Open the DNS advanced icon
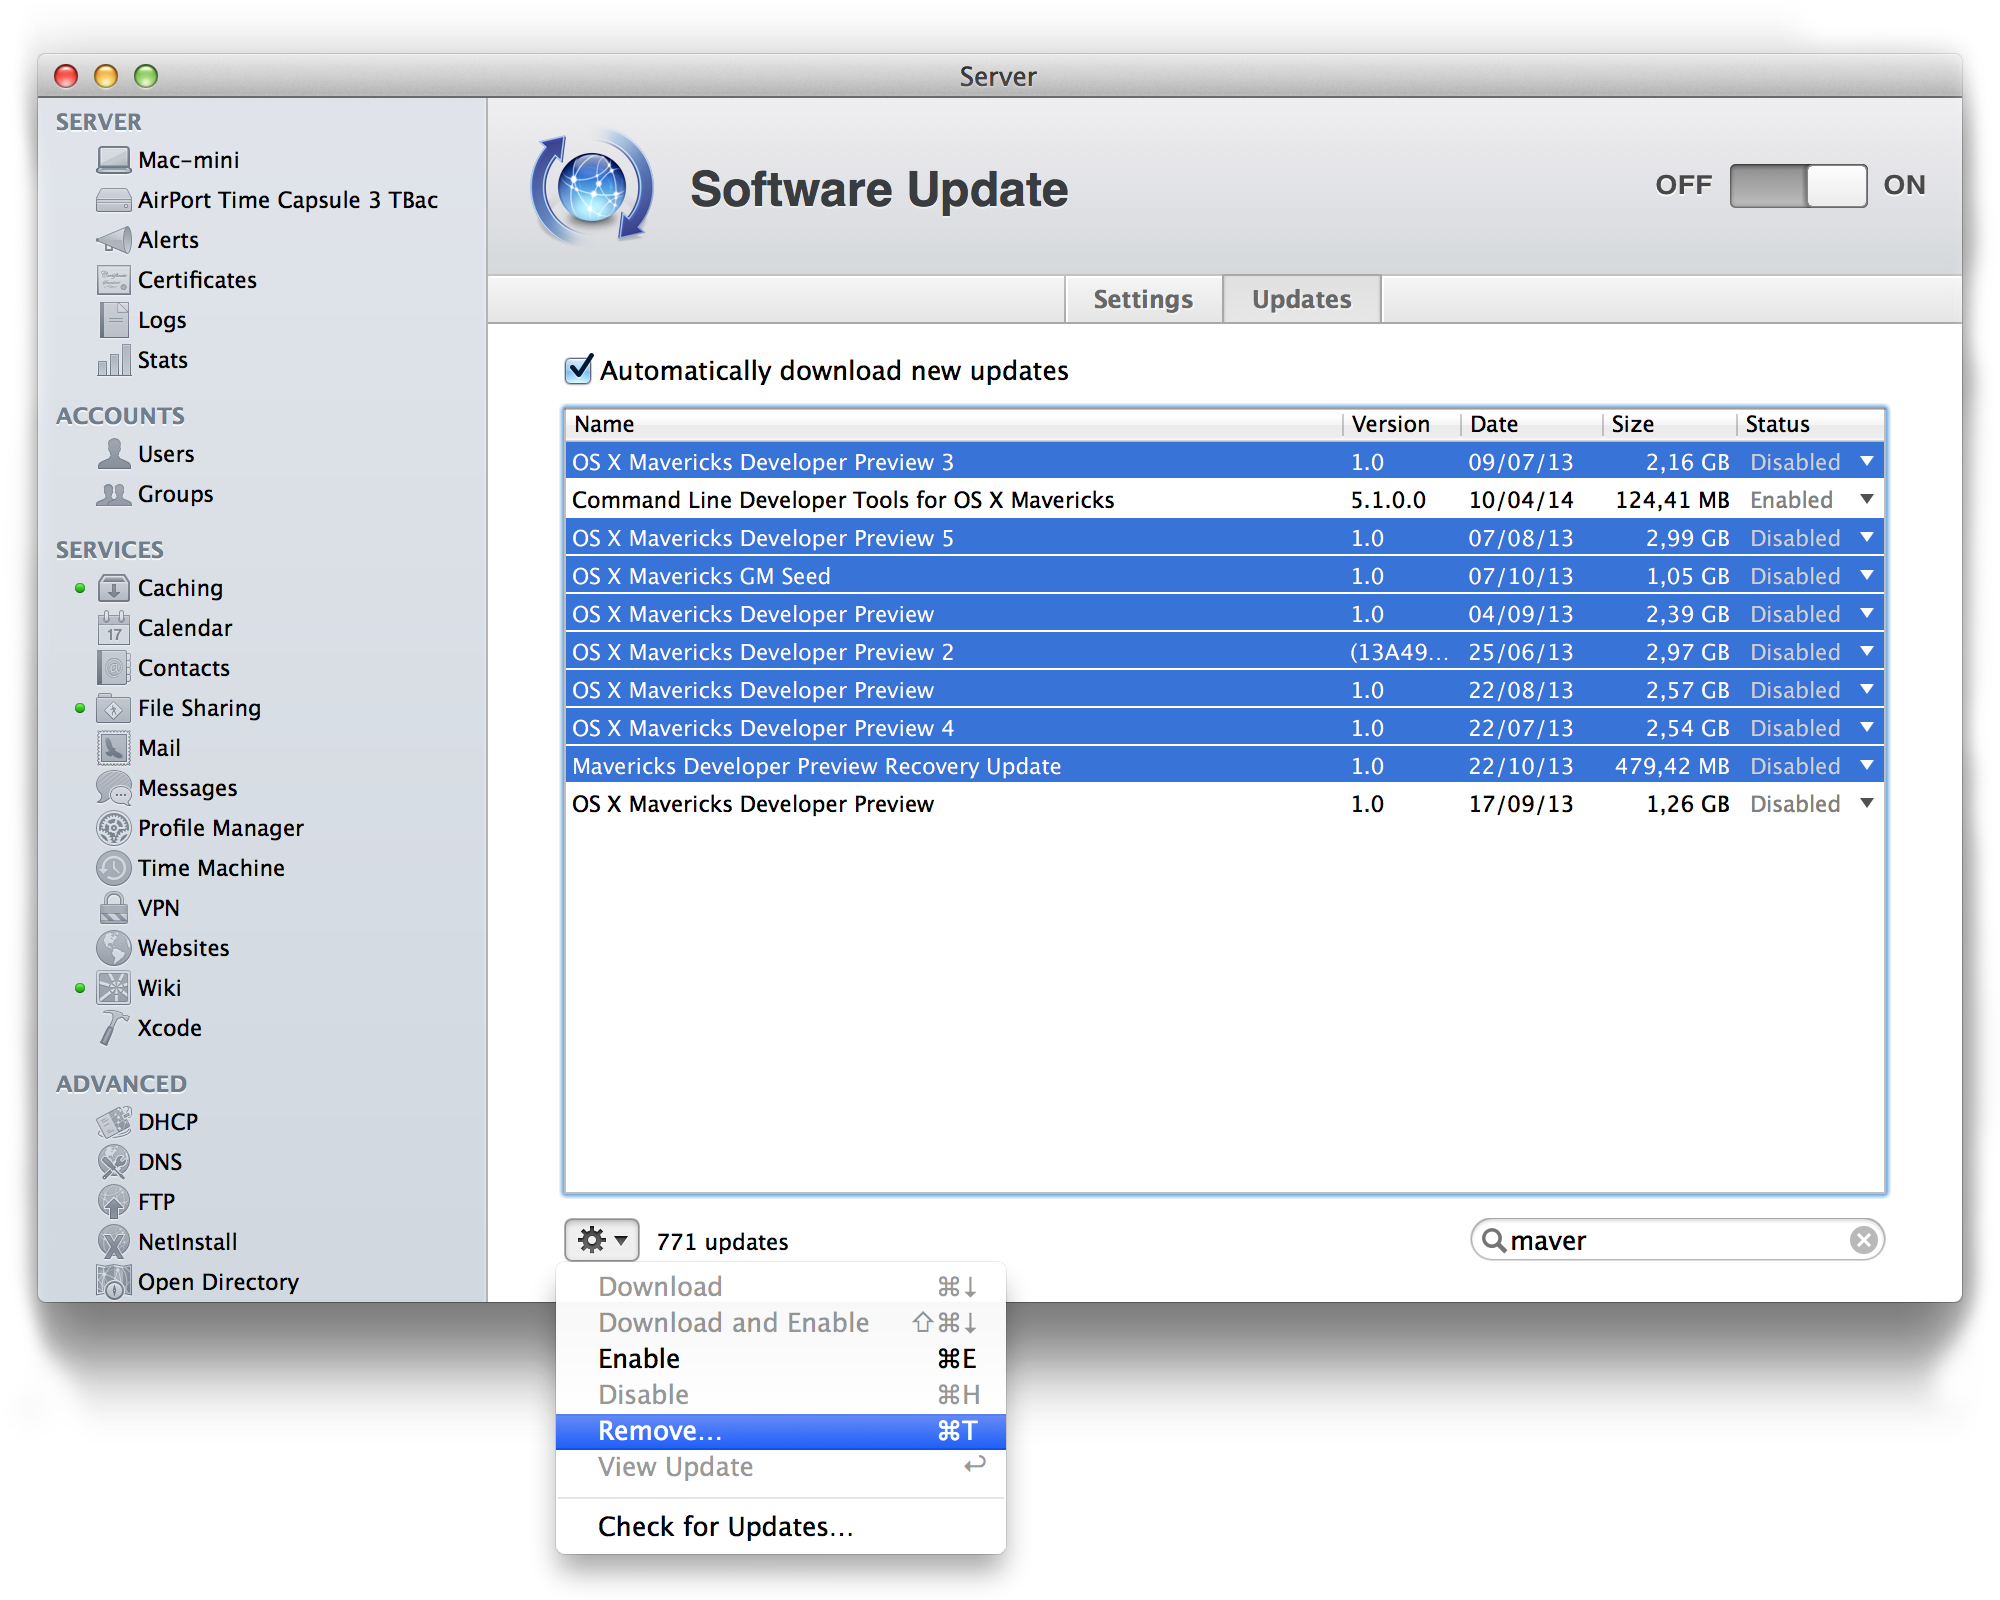This screenshot has width=2000, height=1600. pyautogui.click(x=114, y=1162)
